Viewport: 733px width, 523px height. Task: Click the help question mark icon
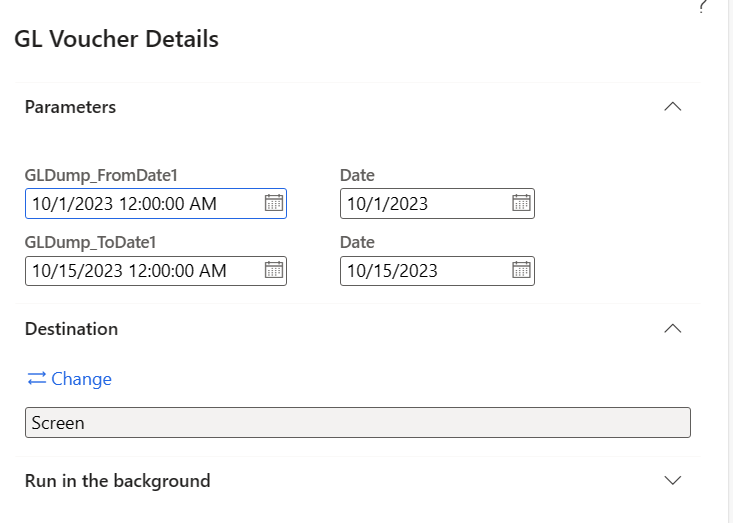702,7
